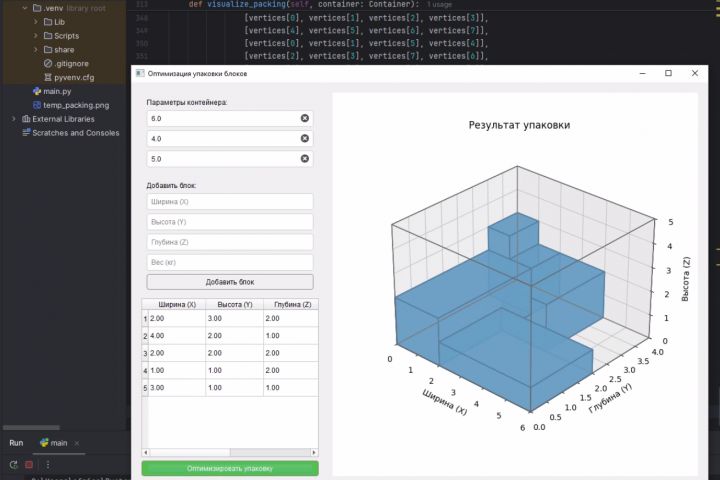Viewport: 720px width, 480px height.
Task: Clear the 6.0 container field
Action: pyautogui.click(x=304, y=119)
